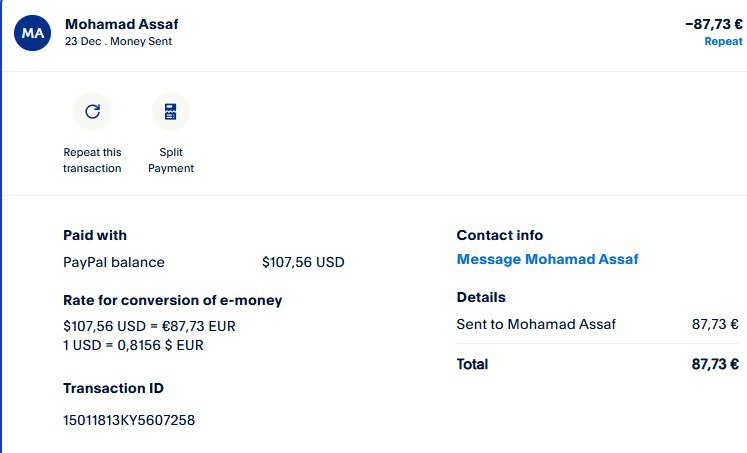Click the "1 USD = 0,8156 $ EUR" rate line
747x453 pixels.
click(x=148, y=345)
